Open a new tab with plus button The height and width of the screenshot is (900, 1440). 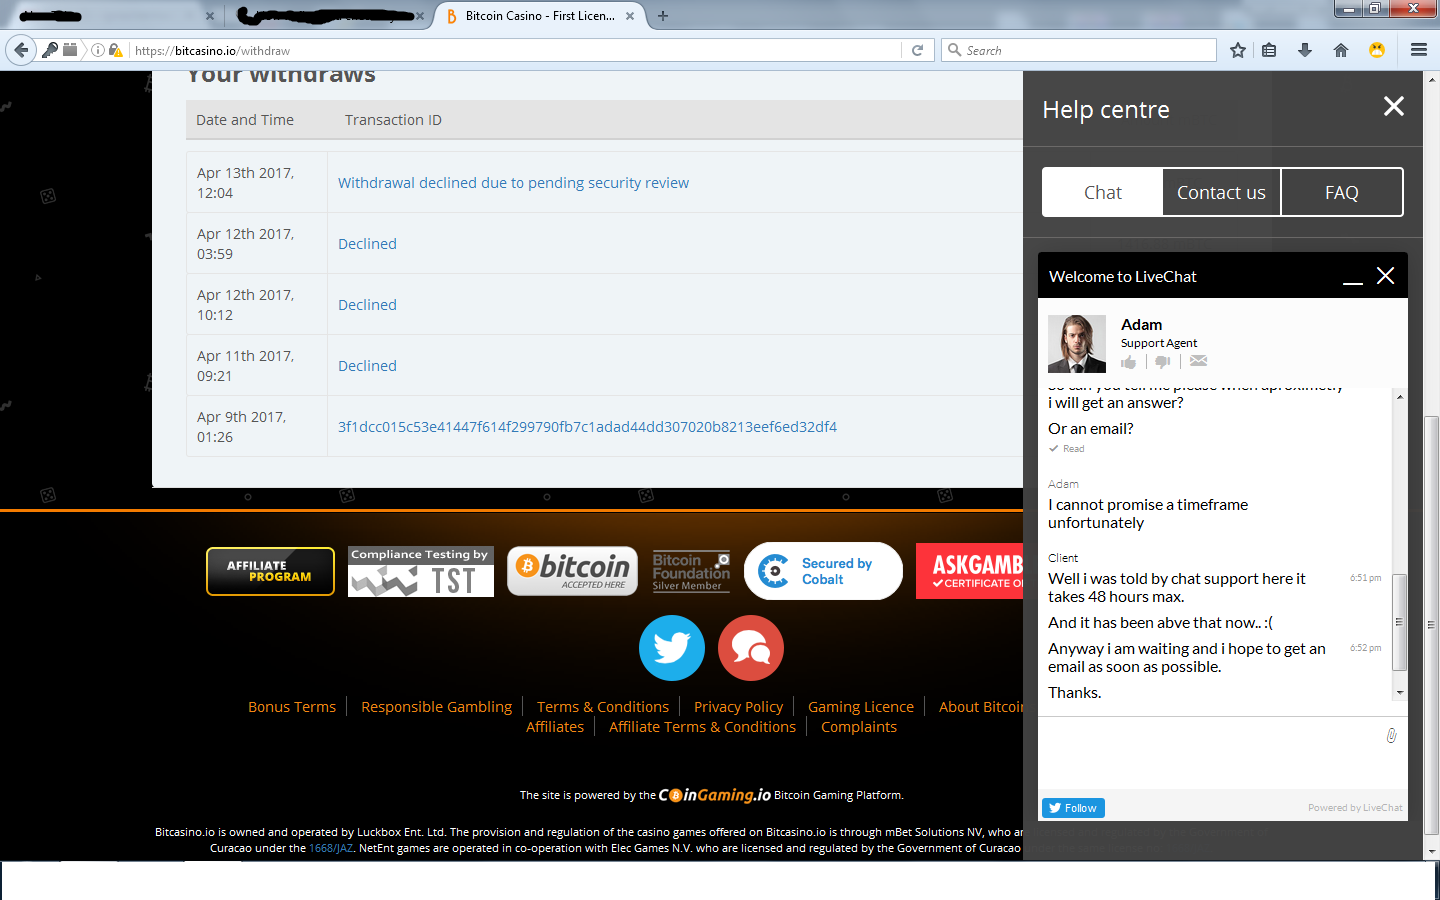(663, 16)
